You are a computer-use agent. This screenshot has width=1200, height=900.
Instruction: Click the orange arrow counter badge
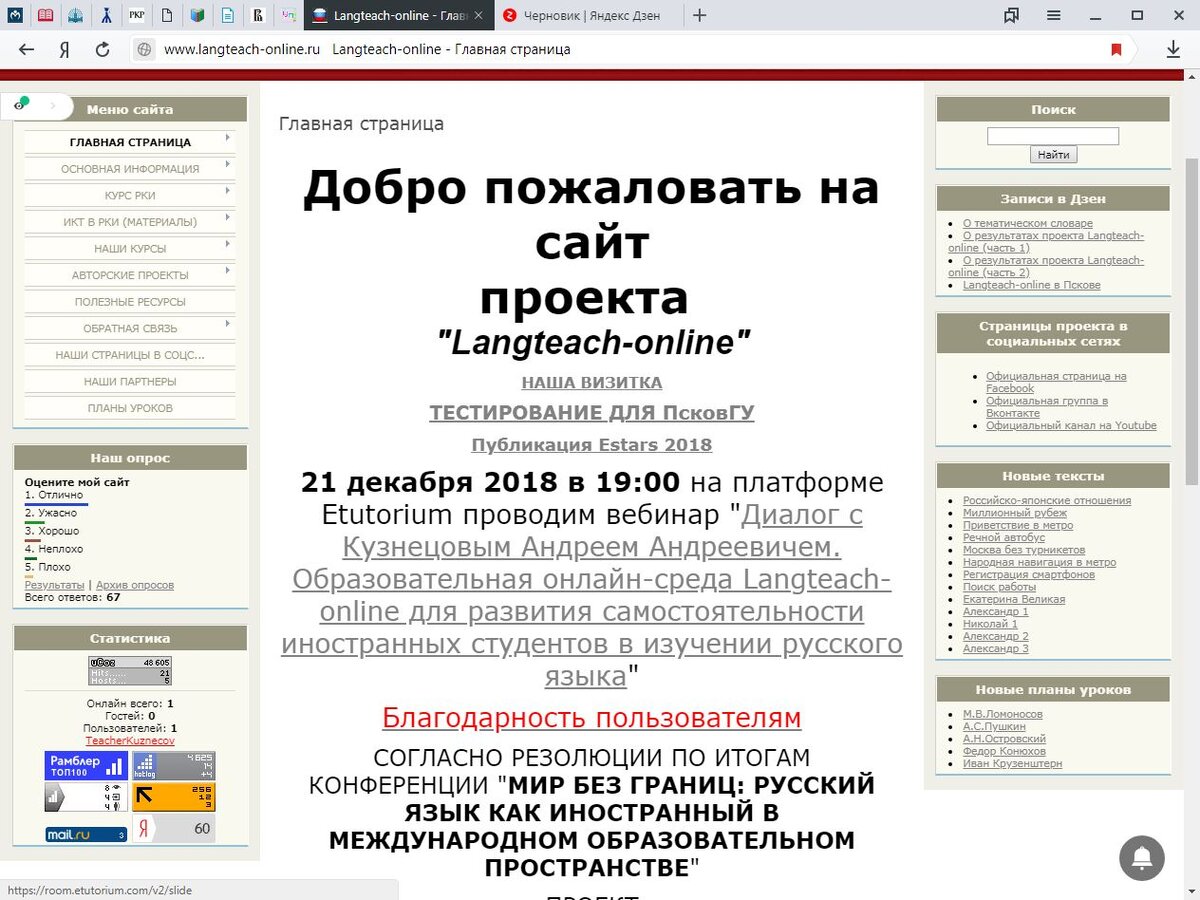[174, 797]
